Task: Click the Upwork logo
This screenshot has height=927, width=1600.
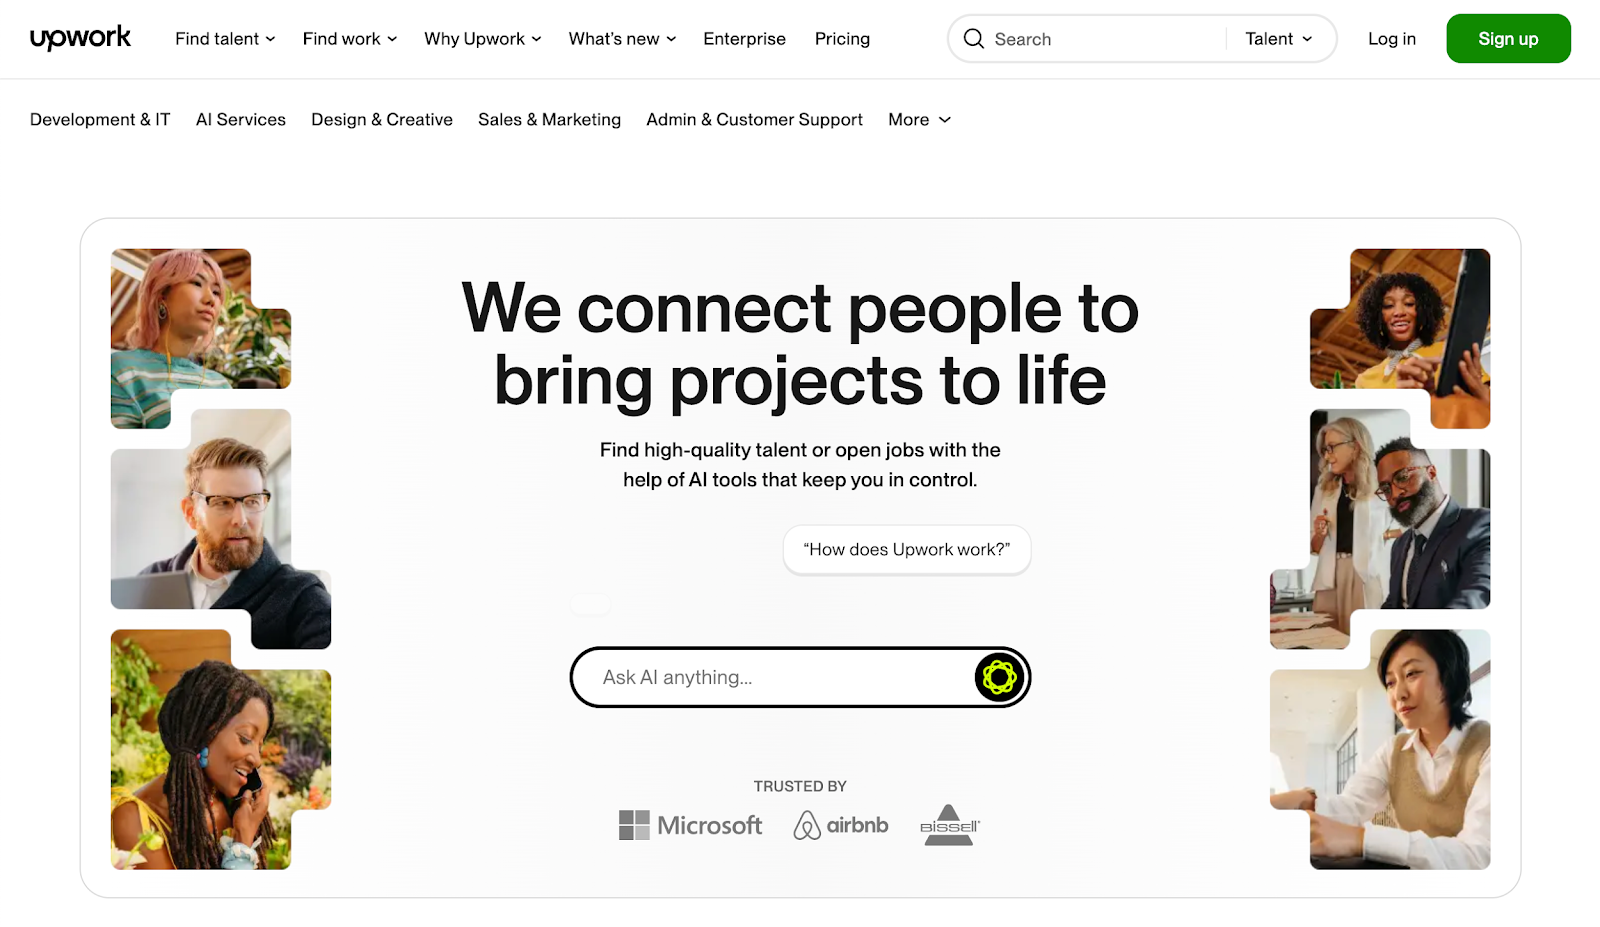Action: coord(80,38)
